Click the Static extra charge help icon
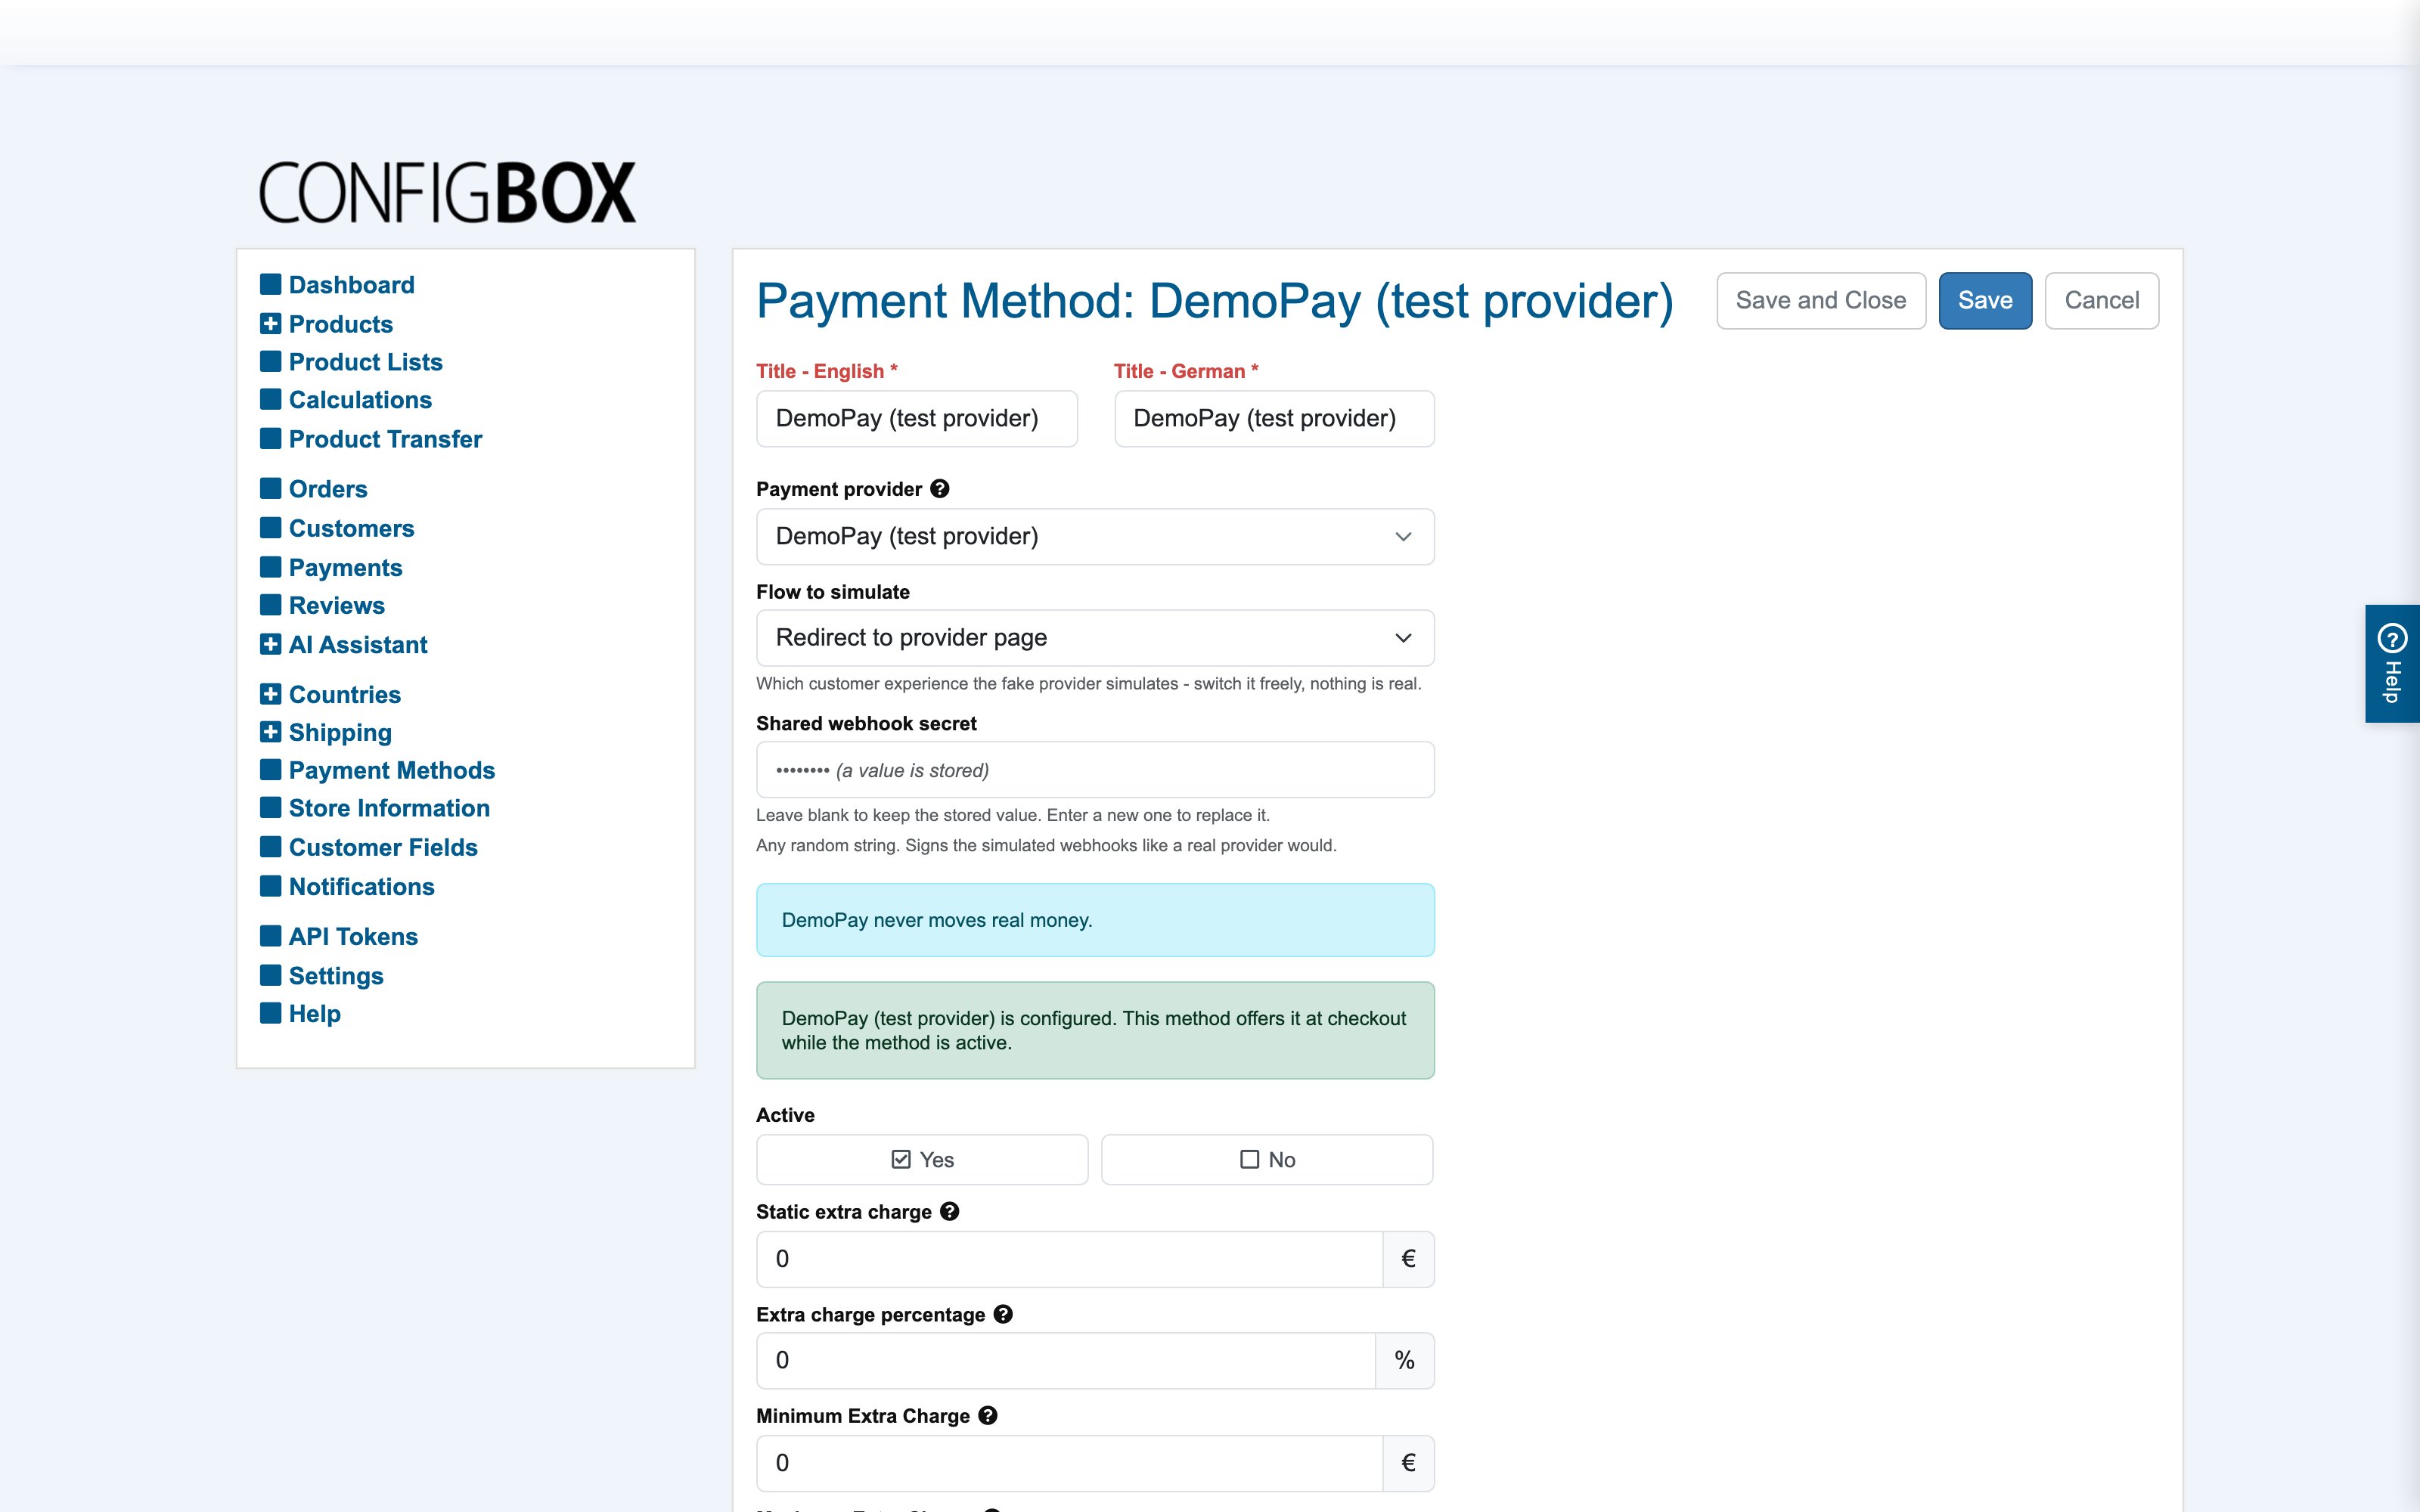 pos(949,1212)
